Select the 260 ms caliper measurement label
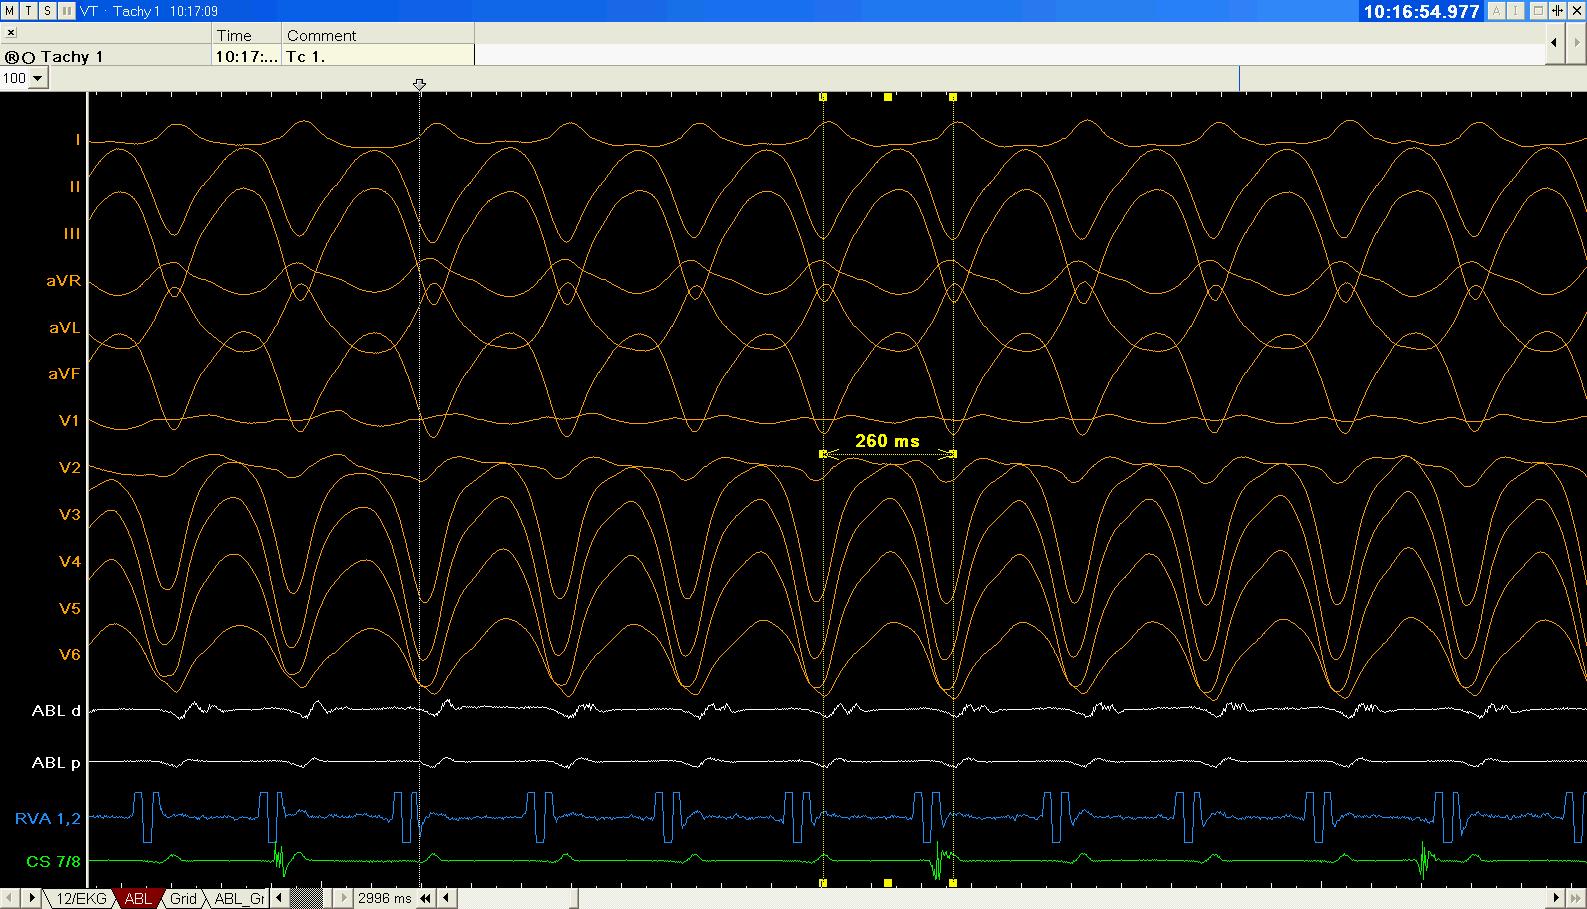Viewport: 1587px width, 909px height. tap(887, 440)
